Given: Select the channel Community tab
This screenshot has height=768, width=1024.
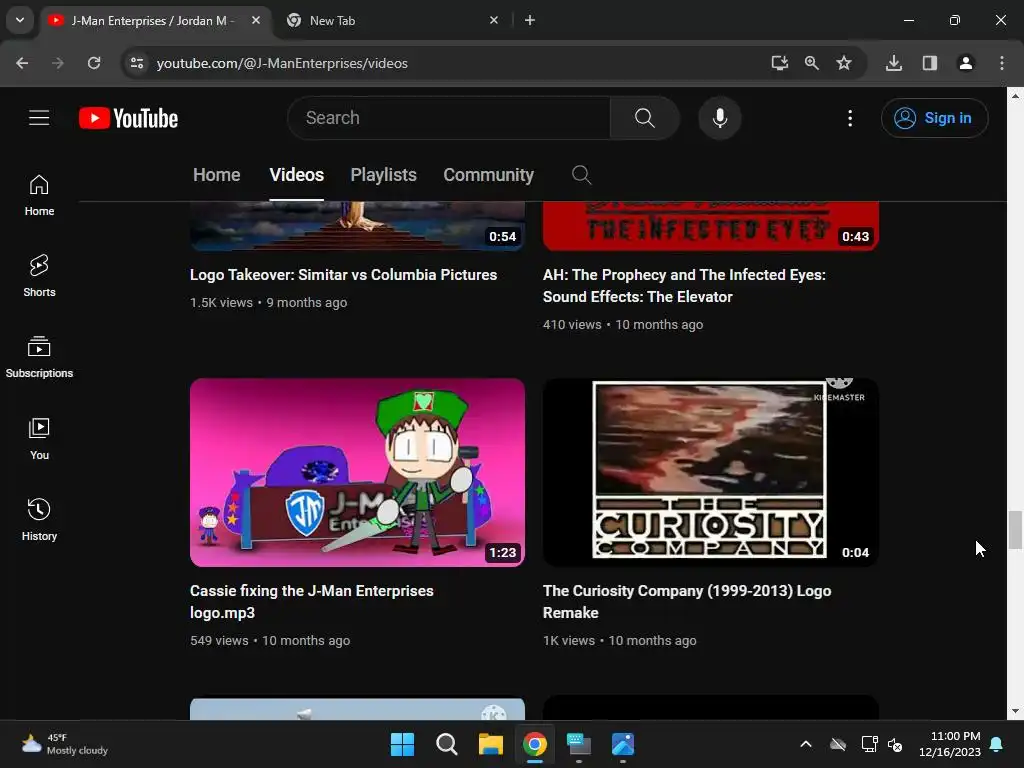Looking at the screenshot, I should click(488, 175).
